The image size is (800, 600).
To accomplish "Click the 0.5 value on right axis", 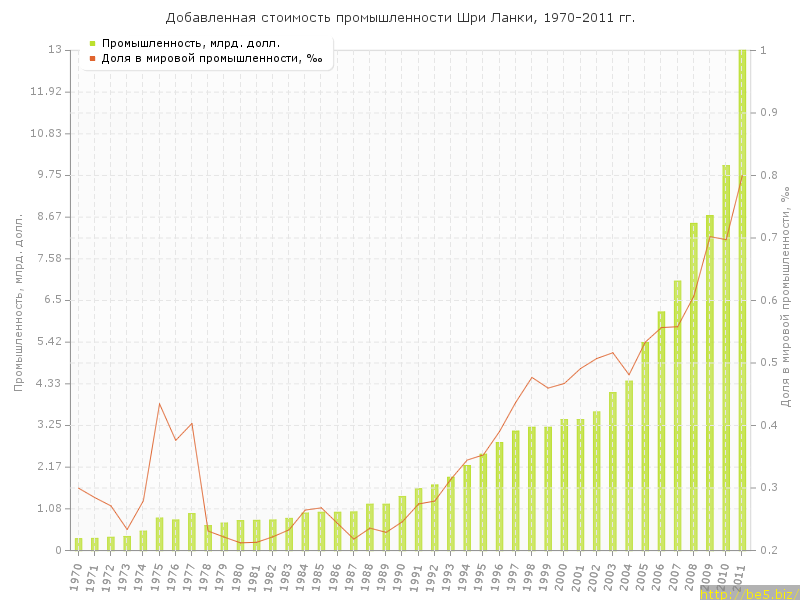I will tap(767, 363).
